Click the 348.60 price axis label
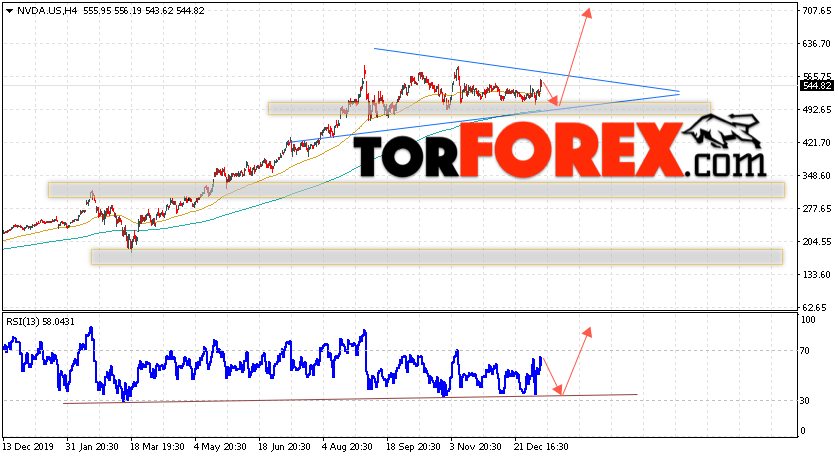 pos(817,175)
